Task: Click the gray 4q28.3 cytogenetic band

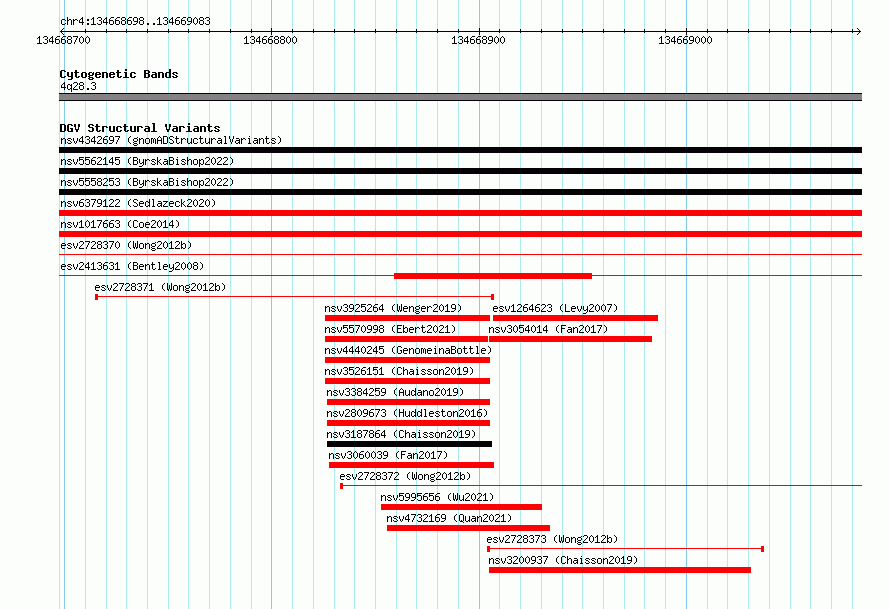Action: point(460,97)
